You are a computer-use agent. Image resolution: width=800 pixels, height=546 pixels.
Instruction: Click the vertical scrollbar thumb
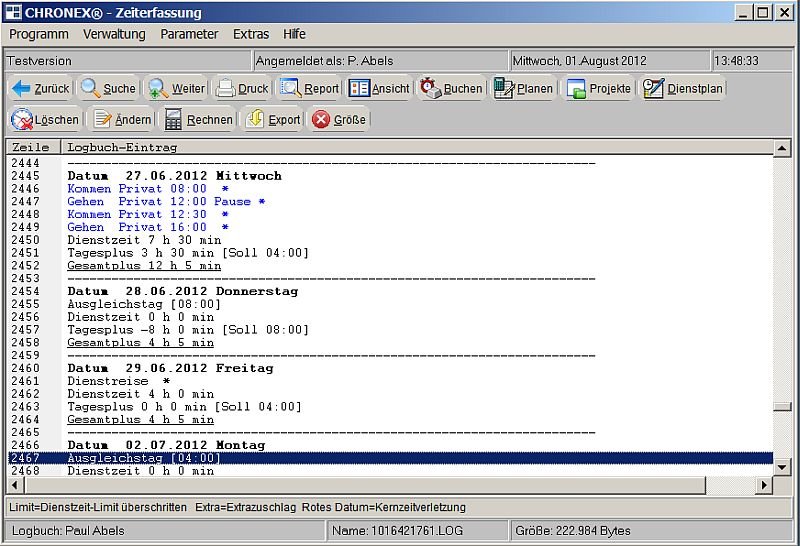pos(782,407)
